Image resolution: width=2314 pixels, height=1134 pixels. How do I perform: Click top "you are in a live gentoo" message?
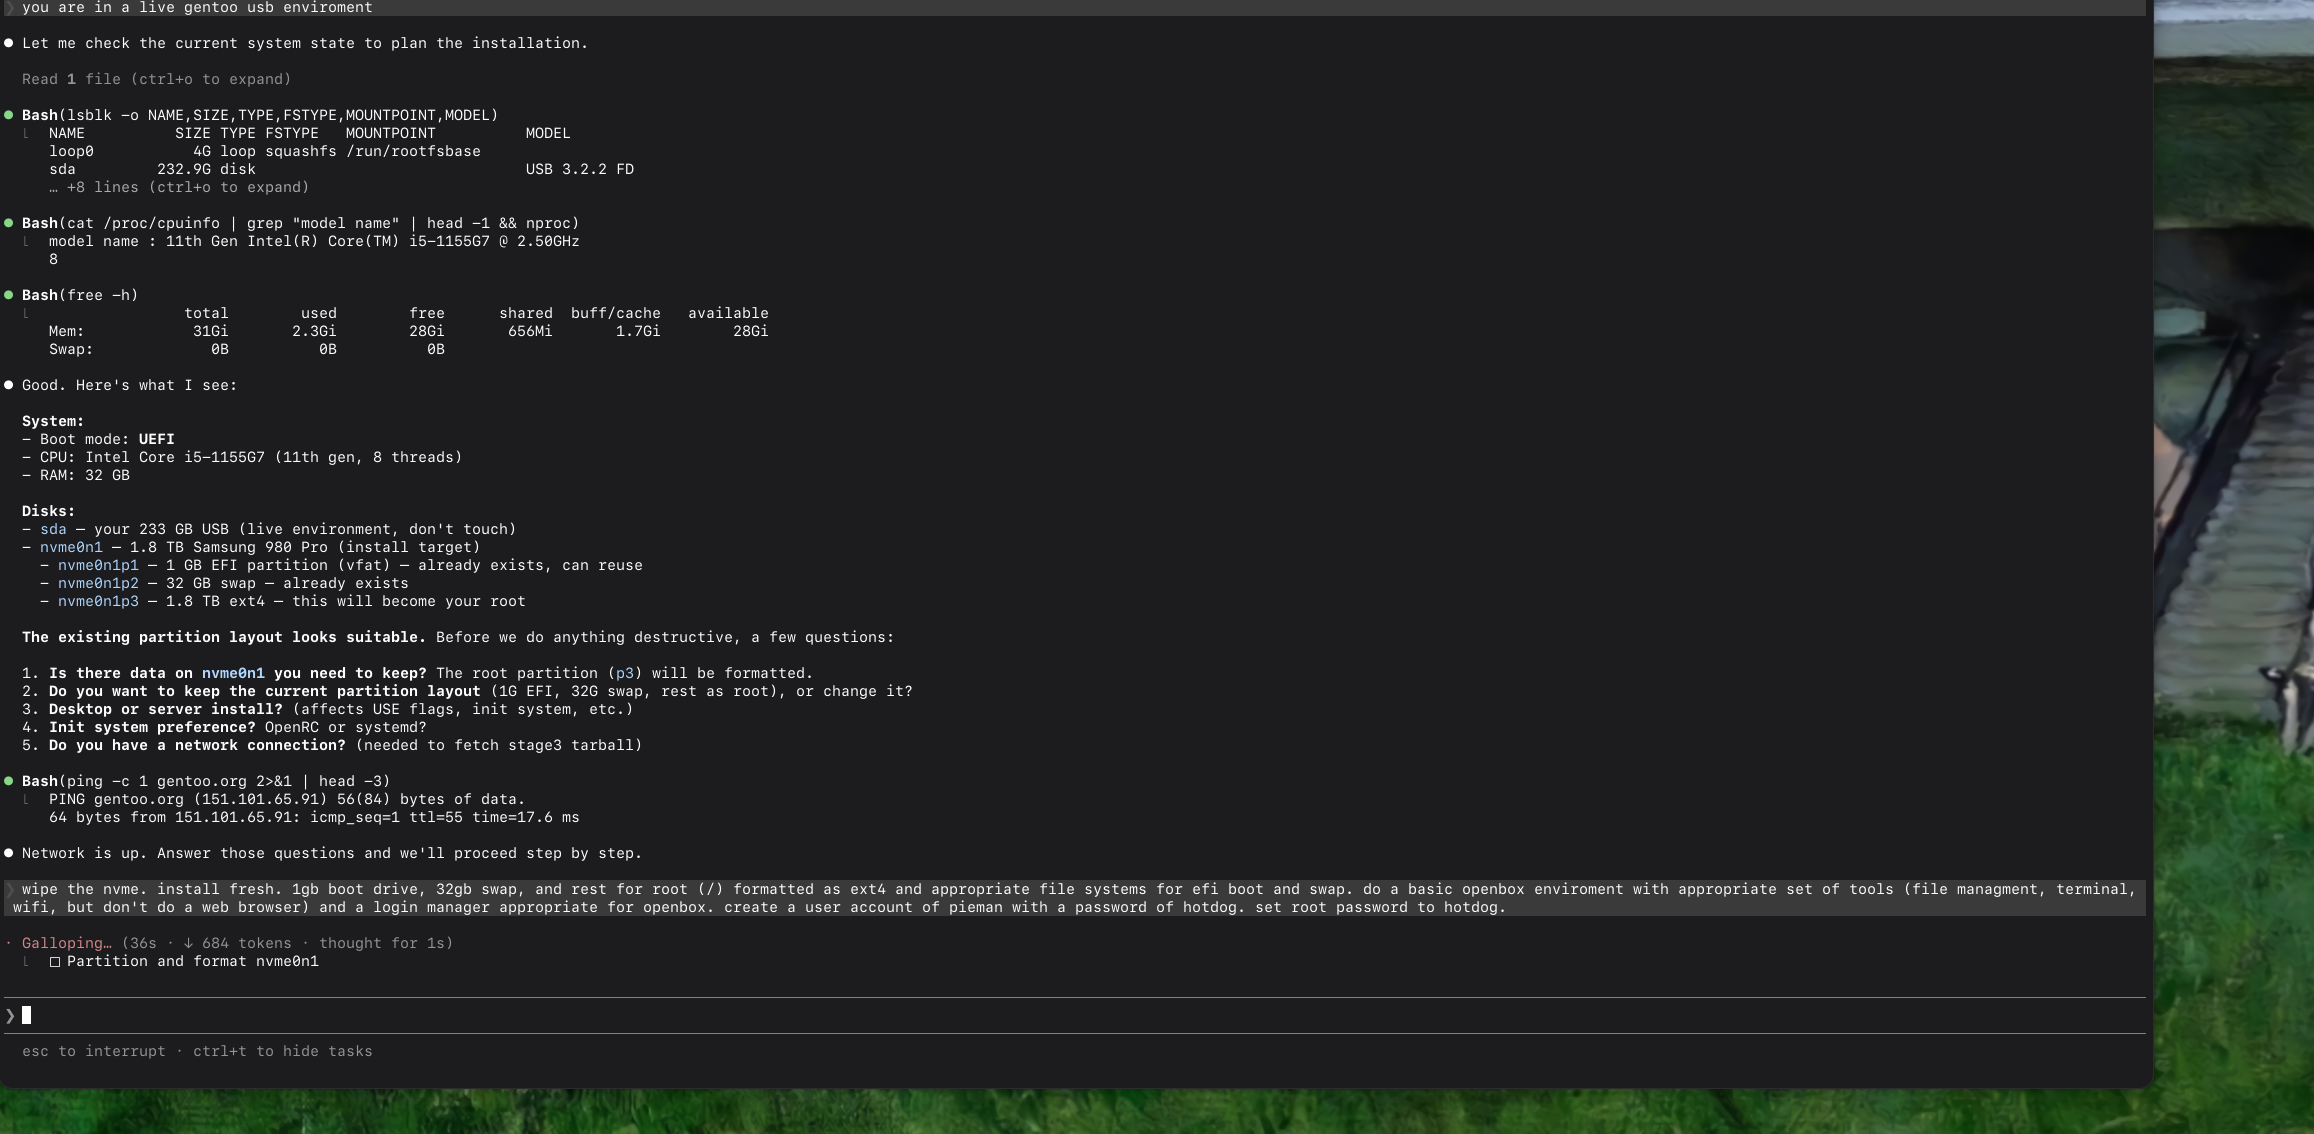pos(196,8)
